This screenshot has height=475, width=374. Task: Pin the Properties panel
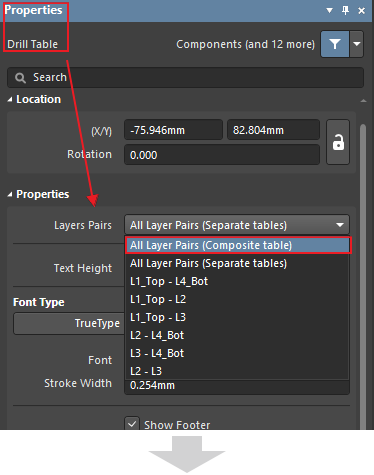click(x=346, y=10)
